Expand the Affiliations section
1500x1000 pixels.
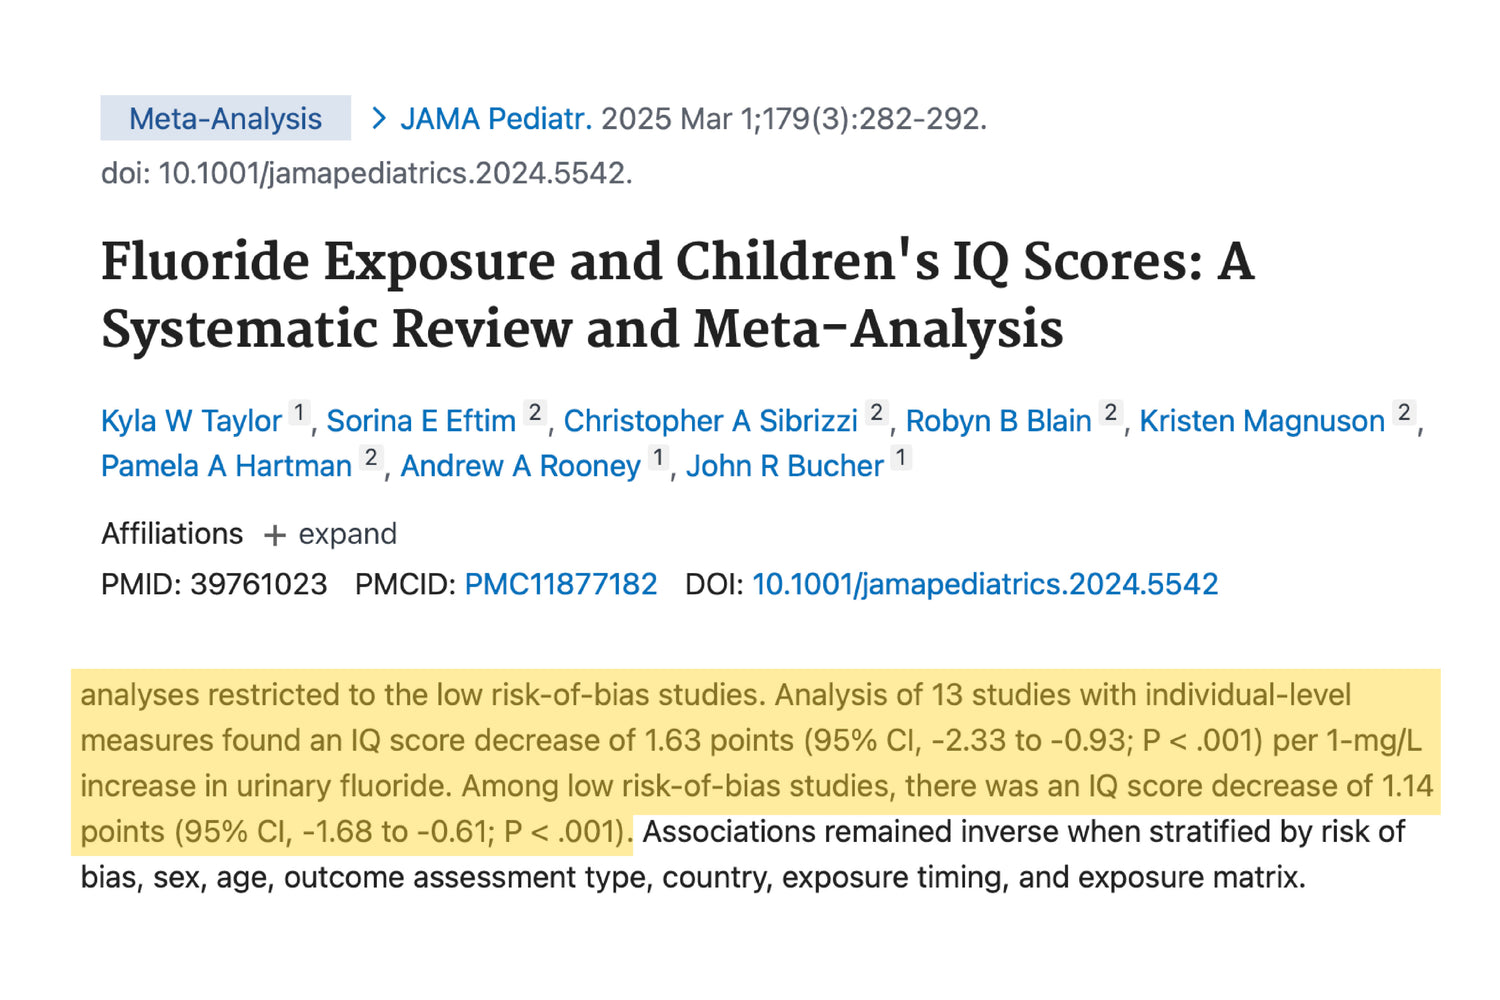coord(346,534)
